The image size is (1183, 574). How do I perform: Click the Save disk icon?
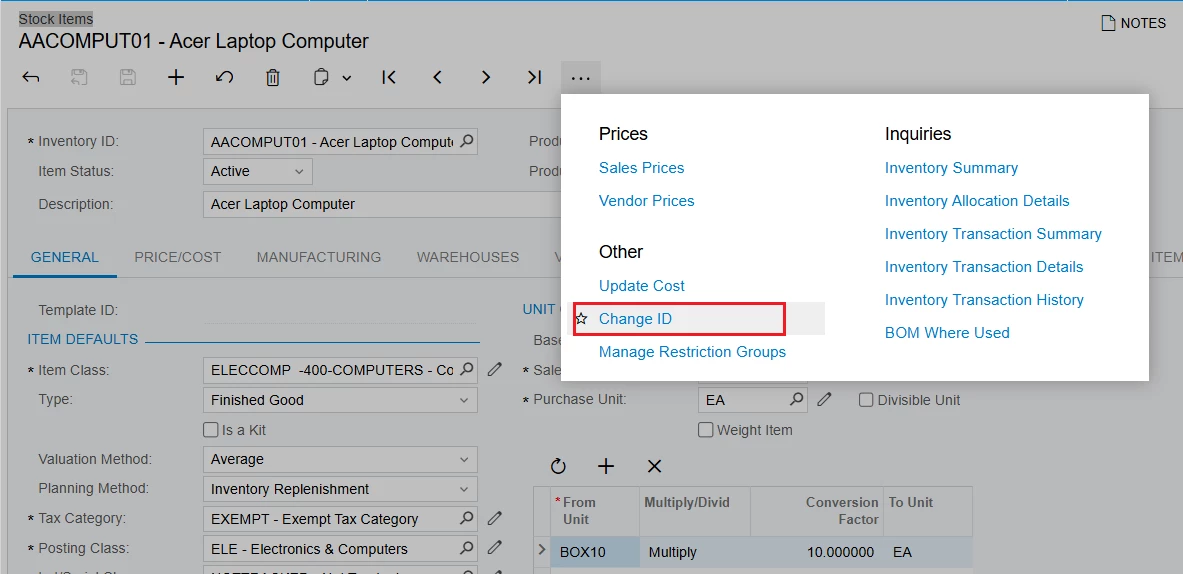point(128,77)
